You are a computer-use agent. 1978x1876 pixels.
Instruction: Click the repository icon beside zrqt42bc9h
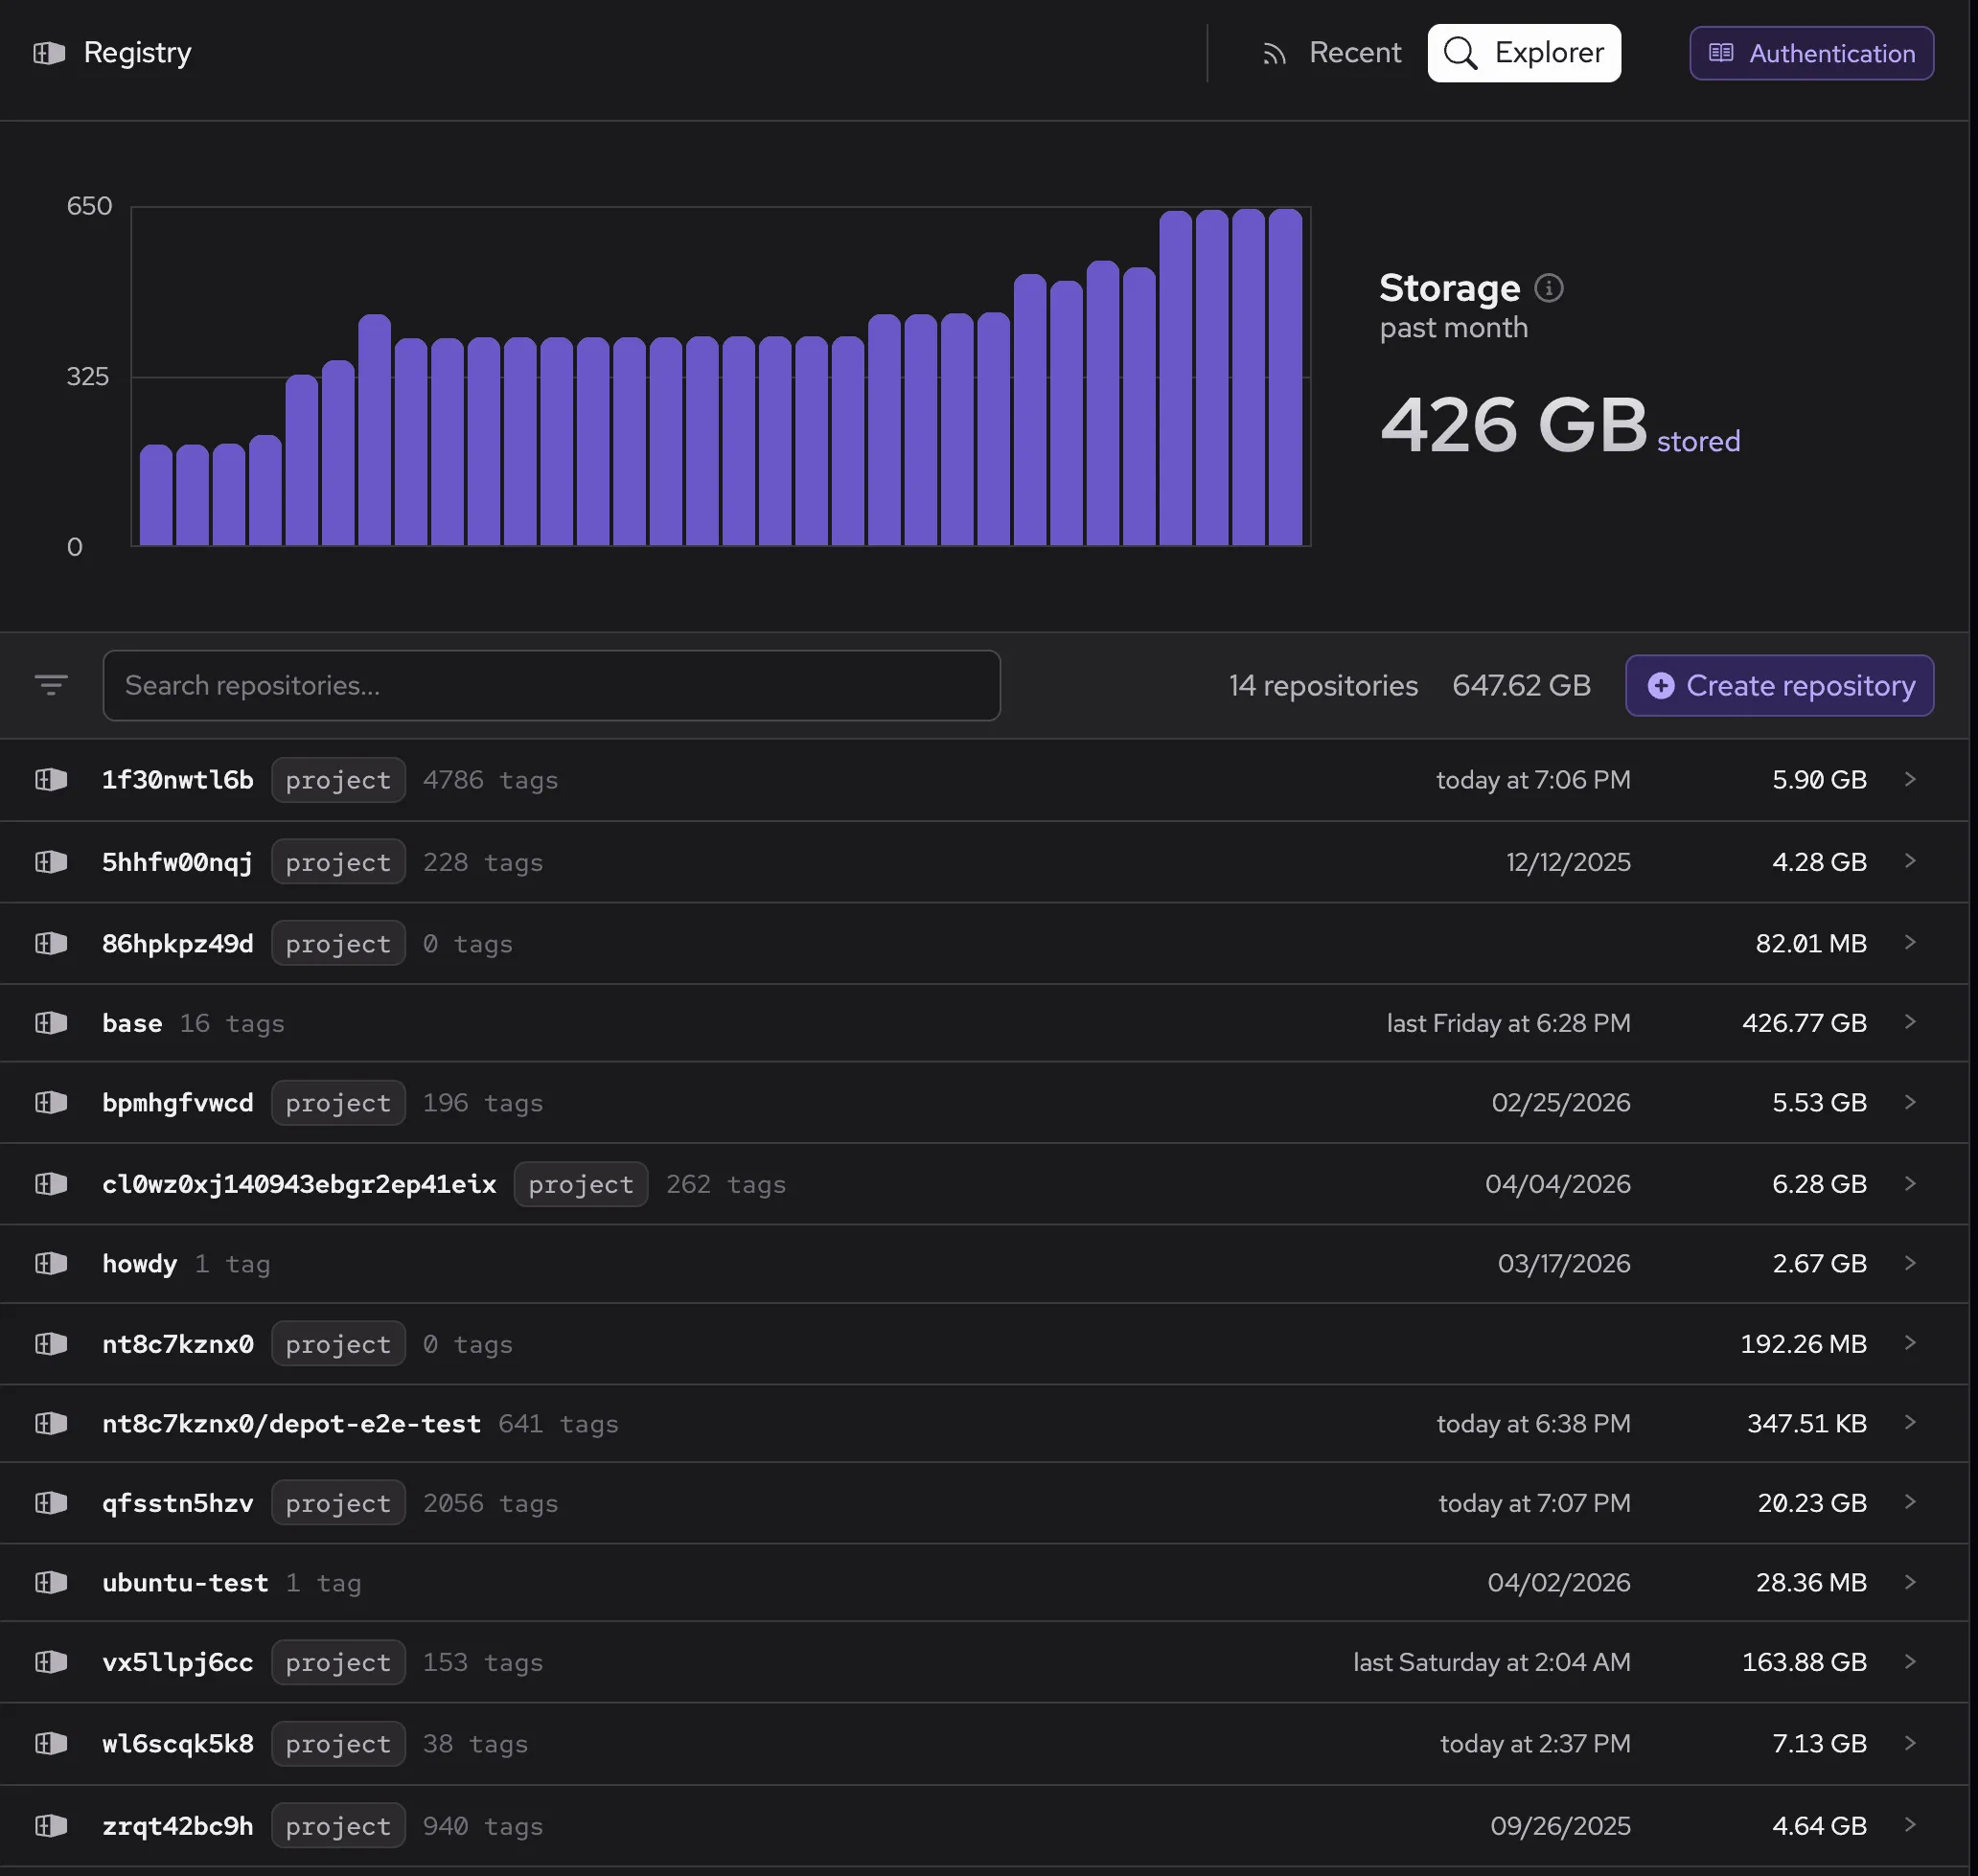pos(50,1824)
